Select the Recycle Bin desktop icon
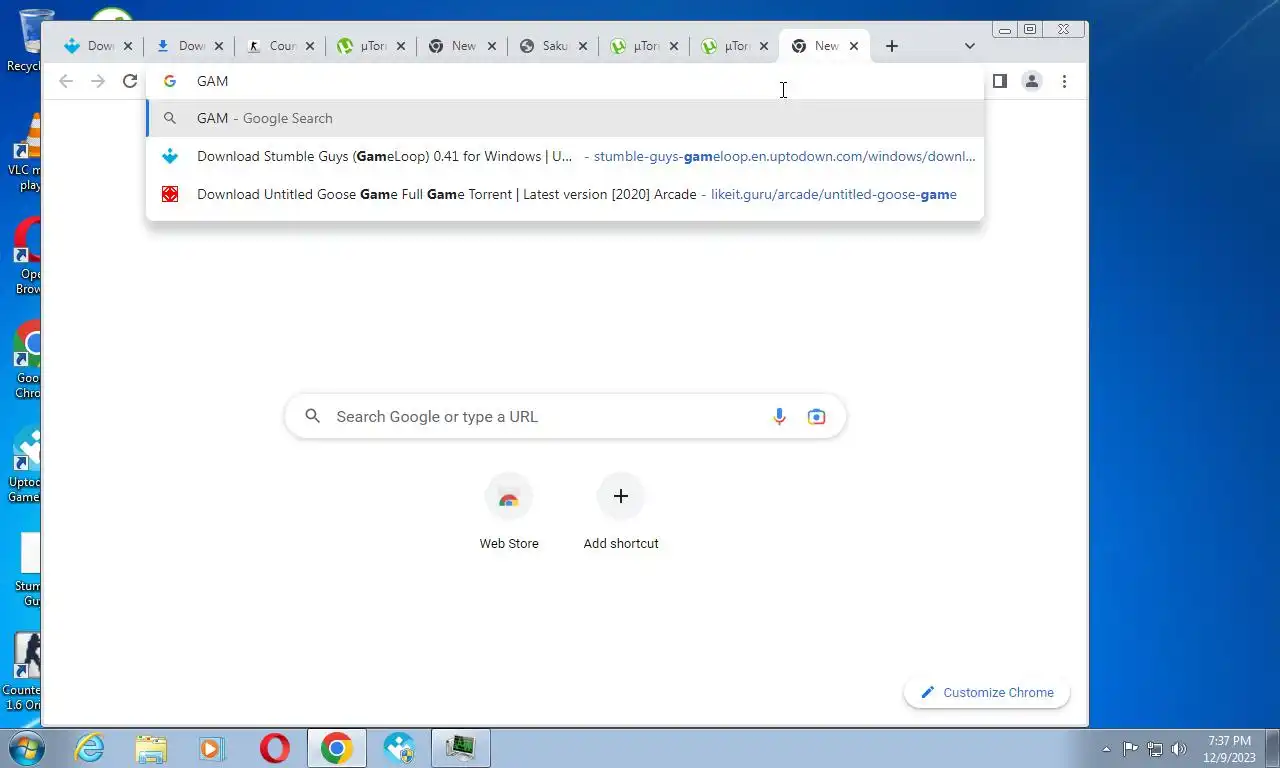This screenshot has width=1280, height=768. point(24,41)
